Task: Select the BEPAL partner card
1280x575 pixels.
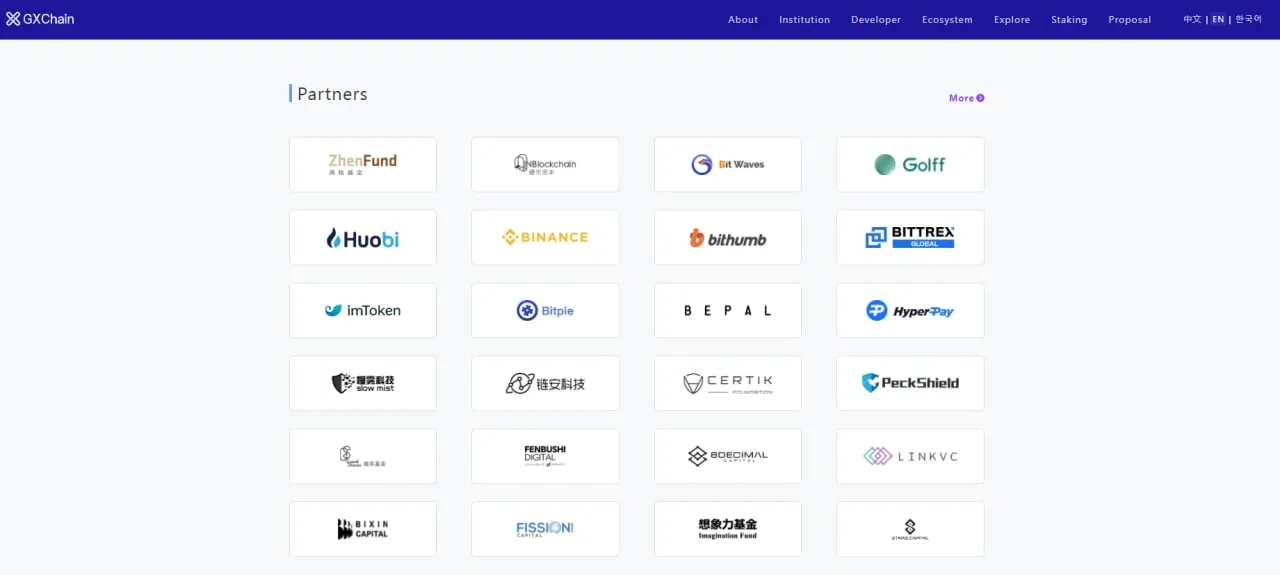Action: click(x=728, y=311)
